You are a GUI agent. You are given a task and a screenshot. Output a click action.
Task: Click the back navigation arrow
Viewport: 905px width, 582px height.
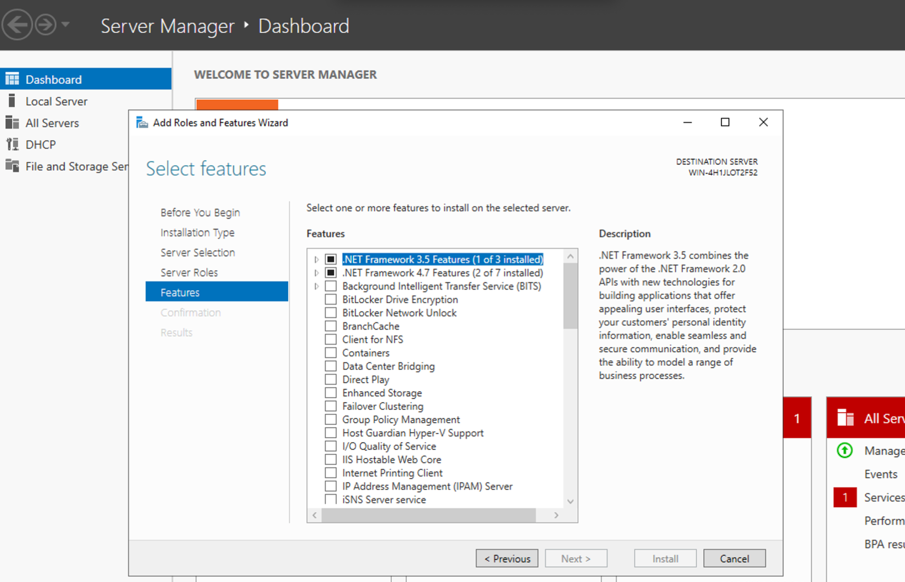(16, 24)
